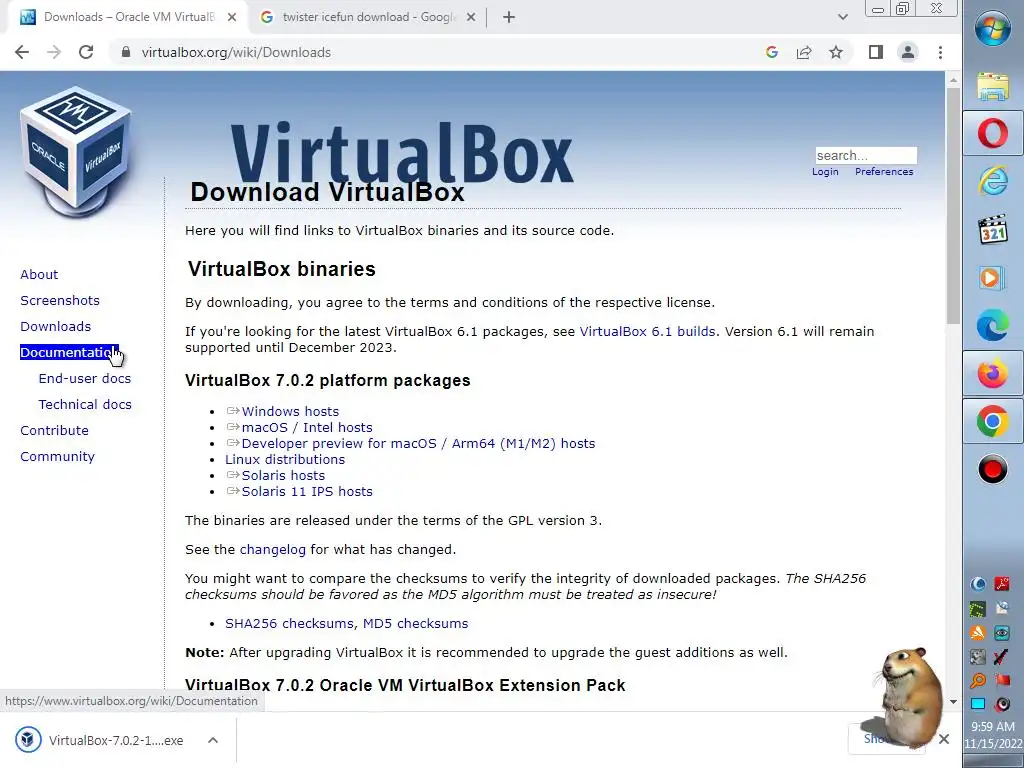Open the Downloads sidebar link
The width and height of the screenshot is (1024, 768).
(x=56, y=327)
